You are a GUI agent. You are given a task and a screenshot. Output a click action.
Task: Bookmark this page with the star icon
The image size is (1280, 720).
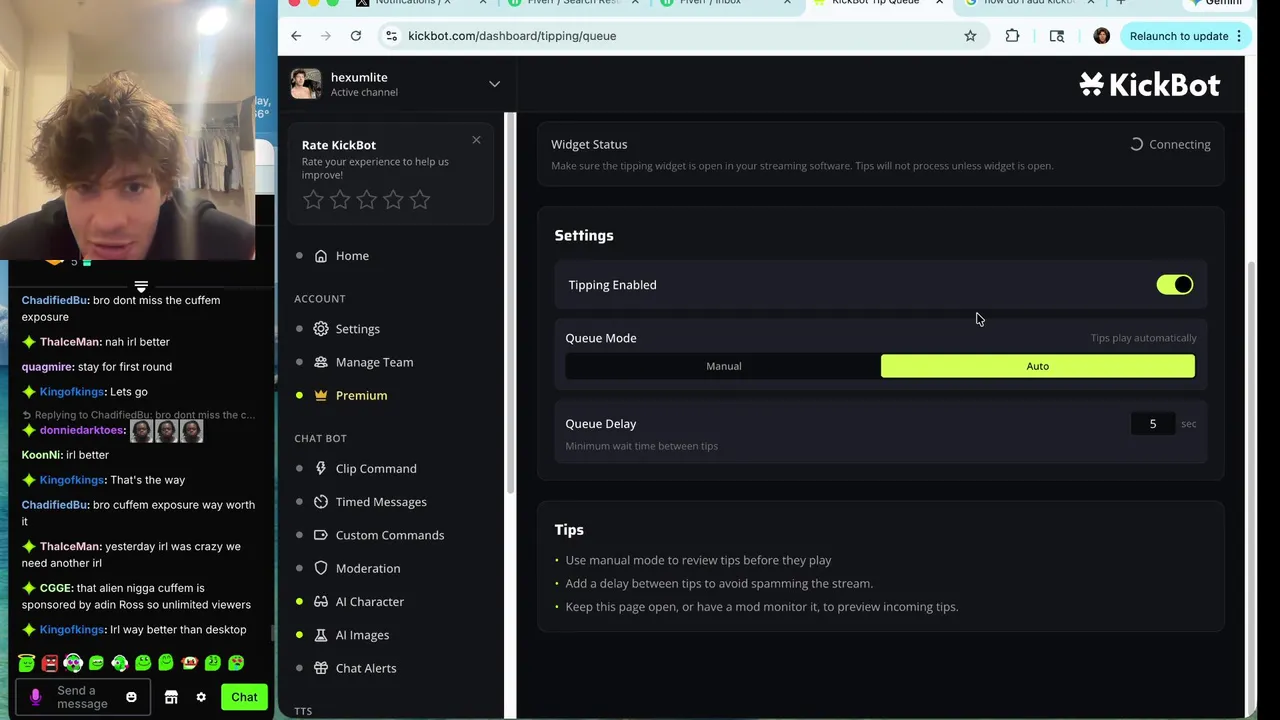[x=970, y=36]
